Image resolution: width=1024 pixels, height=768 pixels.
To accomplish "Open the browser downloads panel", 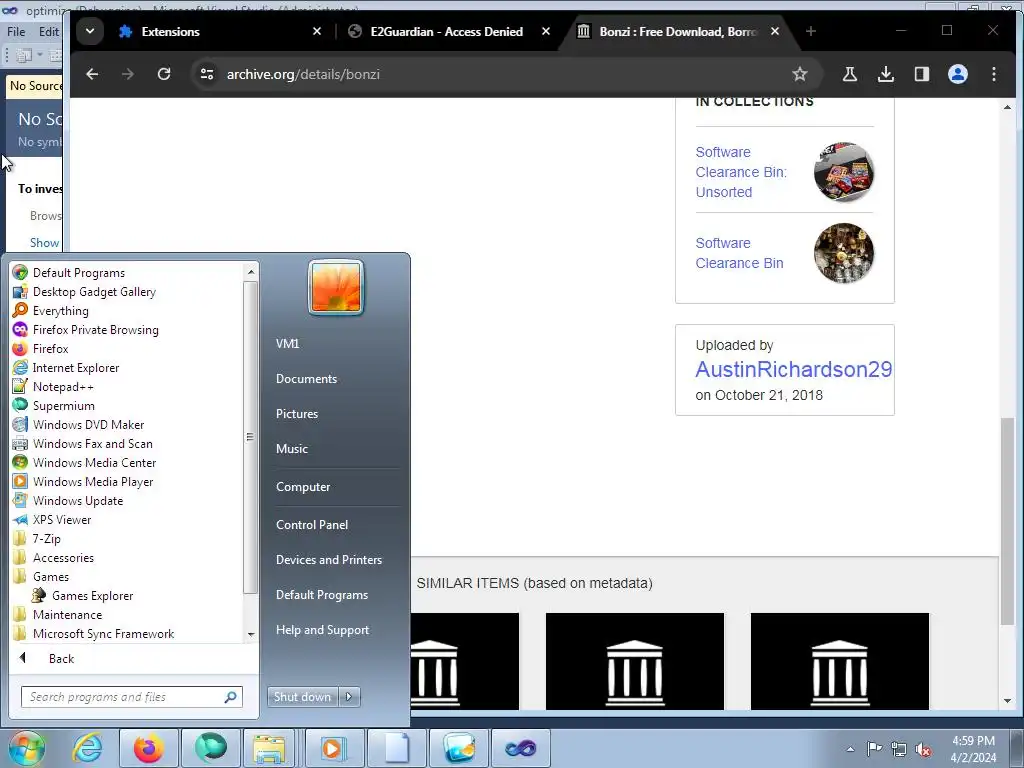I will (x=886, y=74).
